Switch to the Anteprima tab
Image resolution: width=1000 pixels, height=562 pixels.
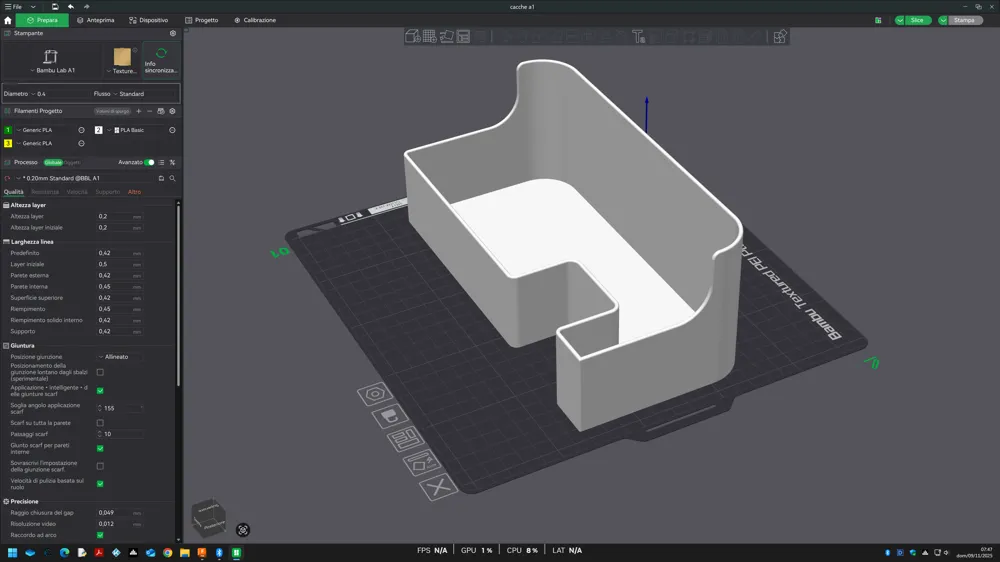(x=96, y=20)
